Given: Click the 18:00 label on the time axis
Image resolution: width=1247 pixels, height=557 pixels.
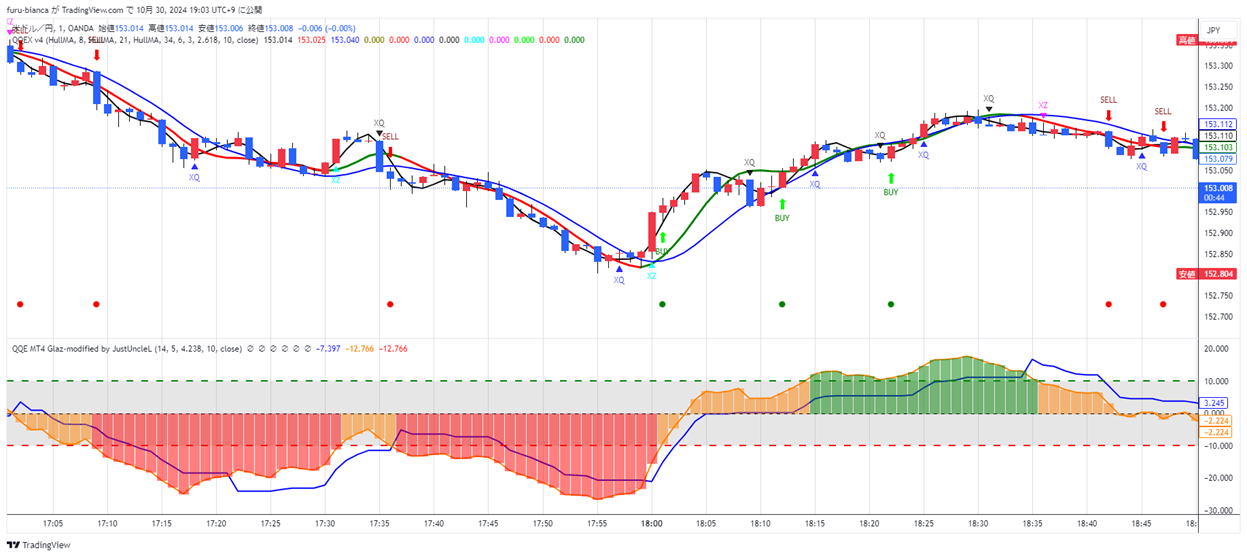Looking at the screenshot, I should tap(652, 523).
